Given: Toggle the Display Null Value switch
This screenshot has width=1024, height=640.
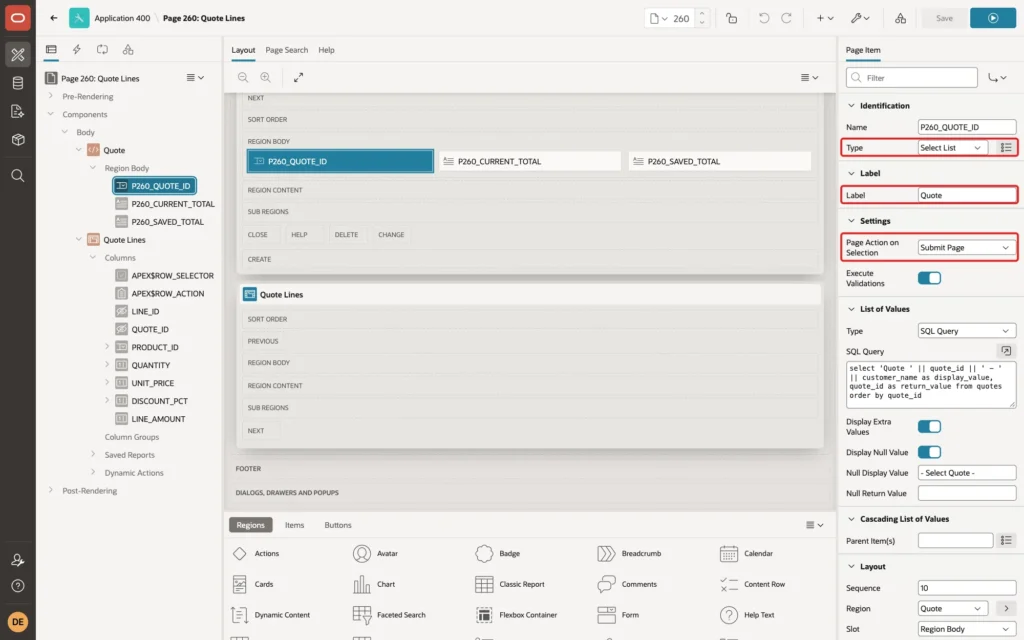Looking at the screenshot, I should pyautogui.click(x=929, y=452).
